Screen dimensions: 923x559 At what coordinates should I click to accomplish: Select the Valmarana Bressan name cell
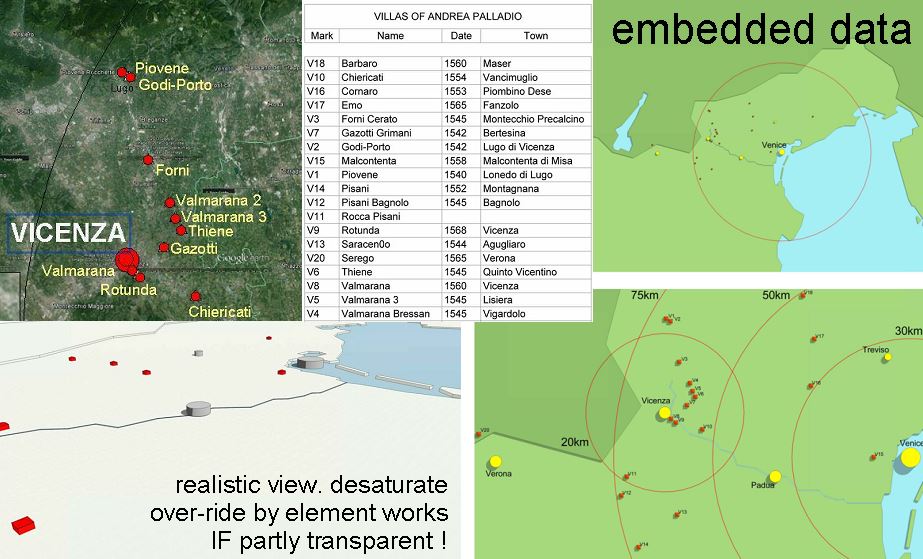pyautogui.click(x=390, y=314)
